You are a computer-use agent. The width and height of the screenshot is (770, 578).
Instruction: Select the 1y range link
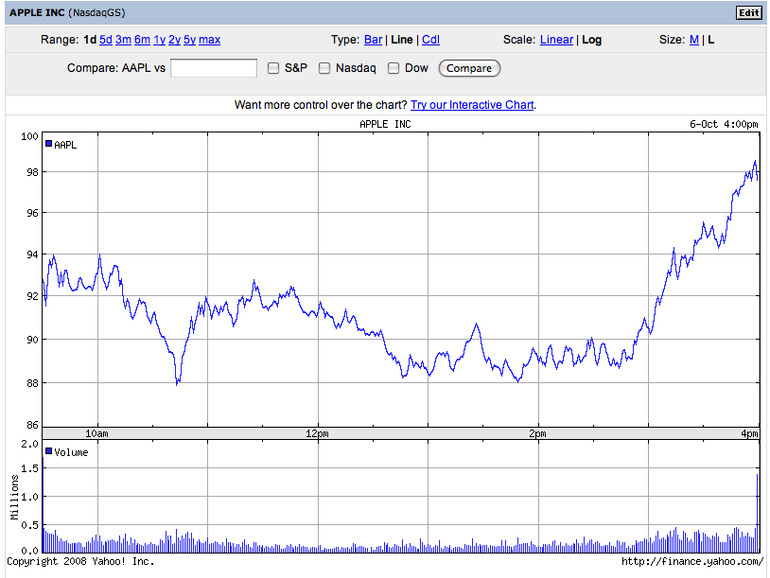coord(159,40)
